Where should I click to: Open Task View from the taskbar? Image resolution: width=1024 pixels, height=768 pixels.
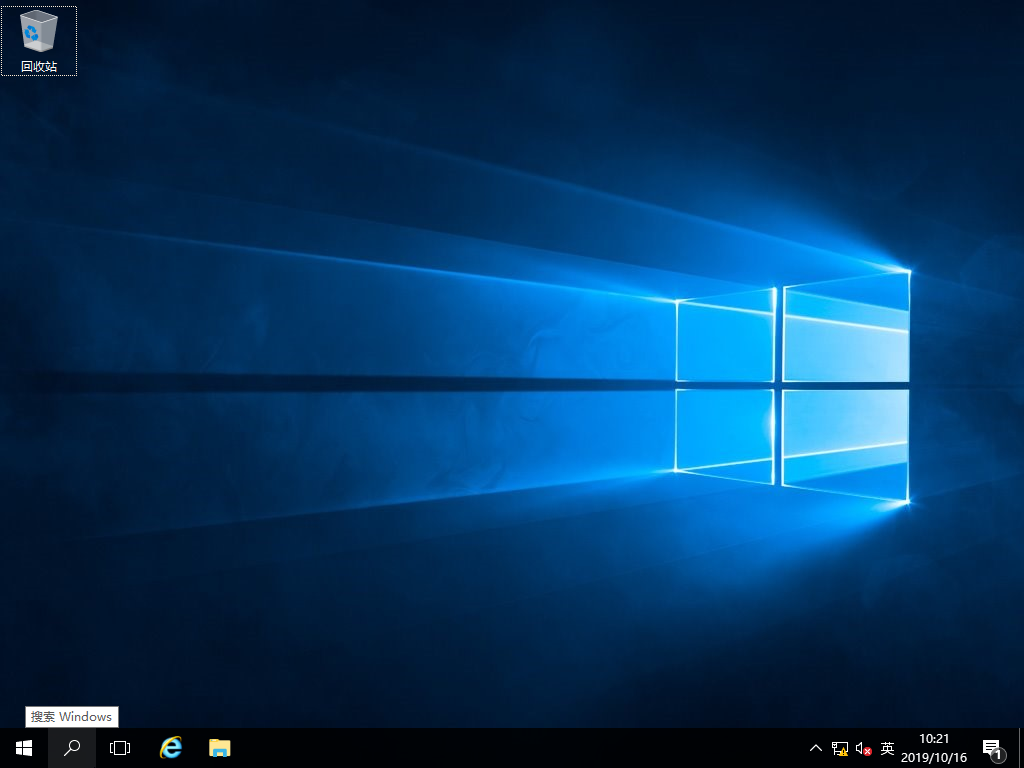click(120, 748)
